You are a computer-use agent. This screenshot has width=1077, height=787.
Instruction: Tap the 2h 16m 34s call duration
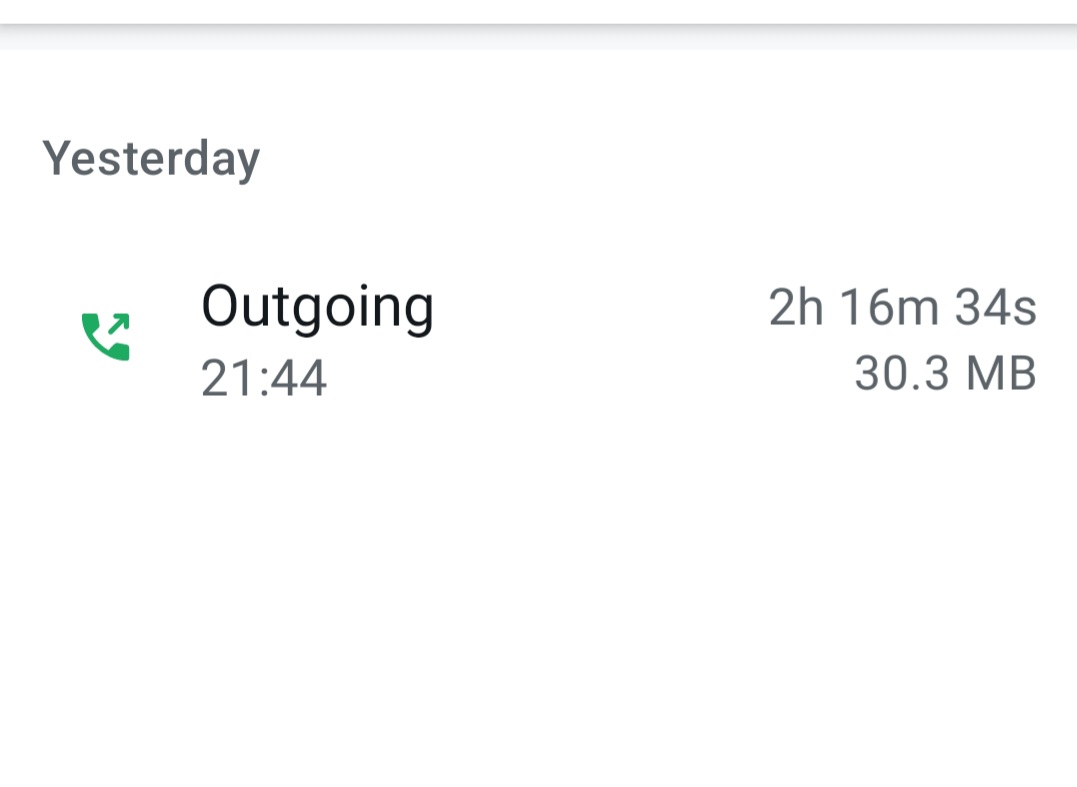click(902, 307)
